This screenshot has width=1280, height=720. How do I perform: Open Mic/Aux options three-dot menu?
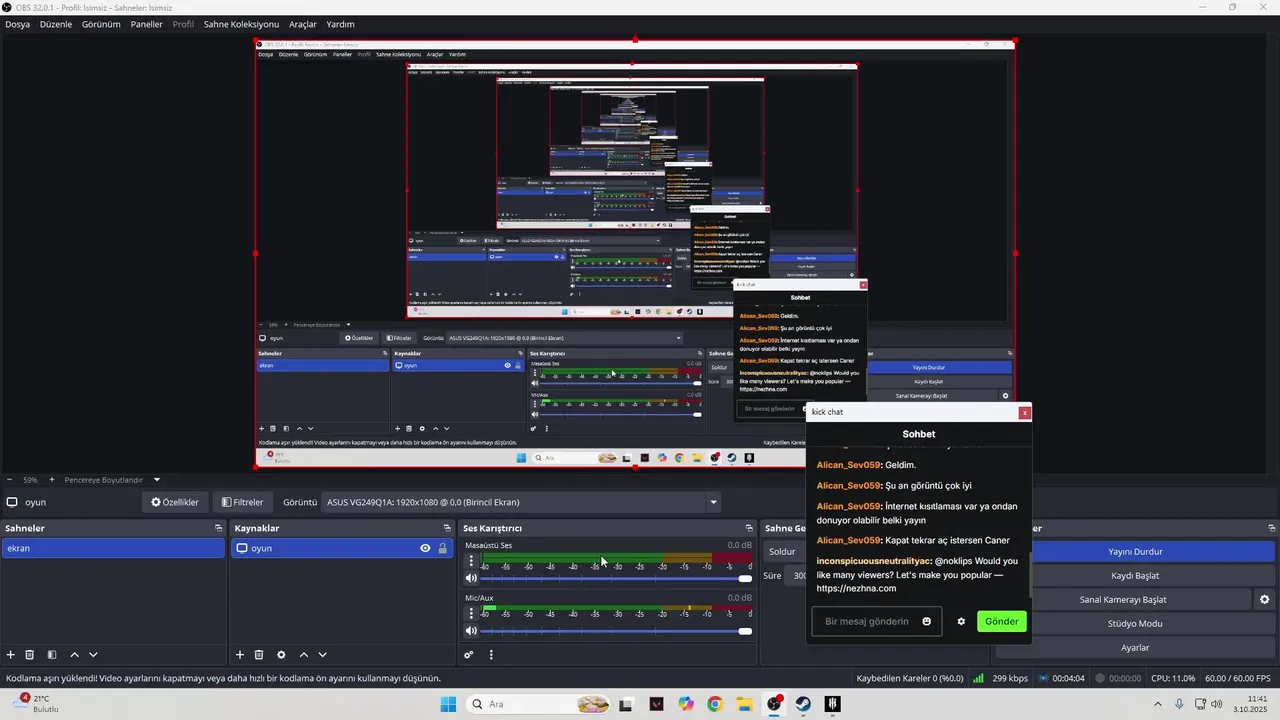(x=471, y=613)
